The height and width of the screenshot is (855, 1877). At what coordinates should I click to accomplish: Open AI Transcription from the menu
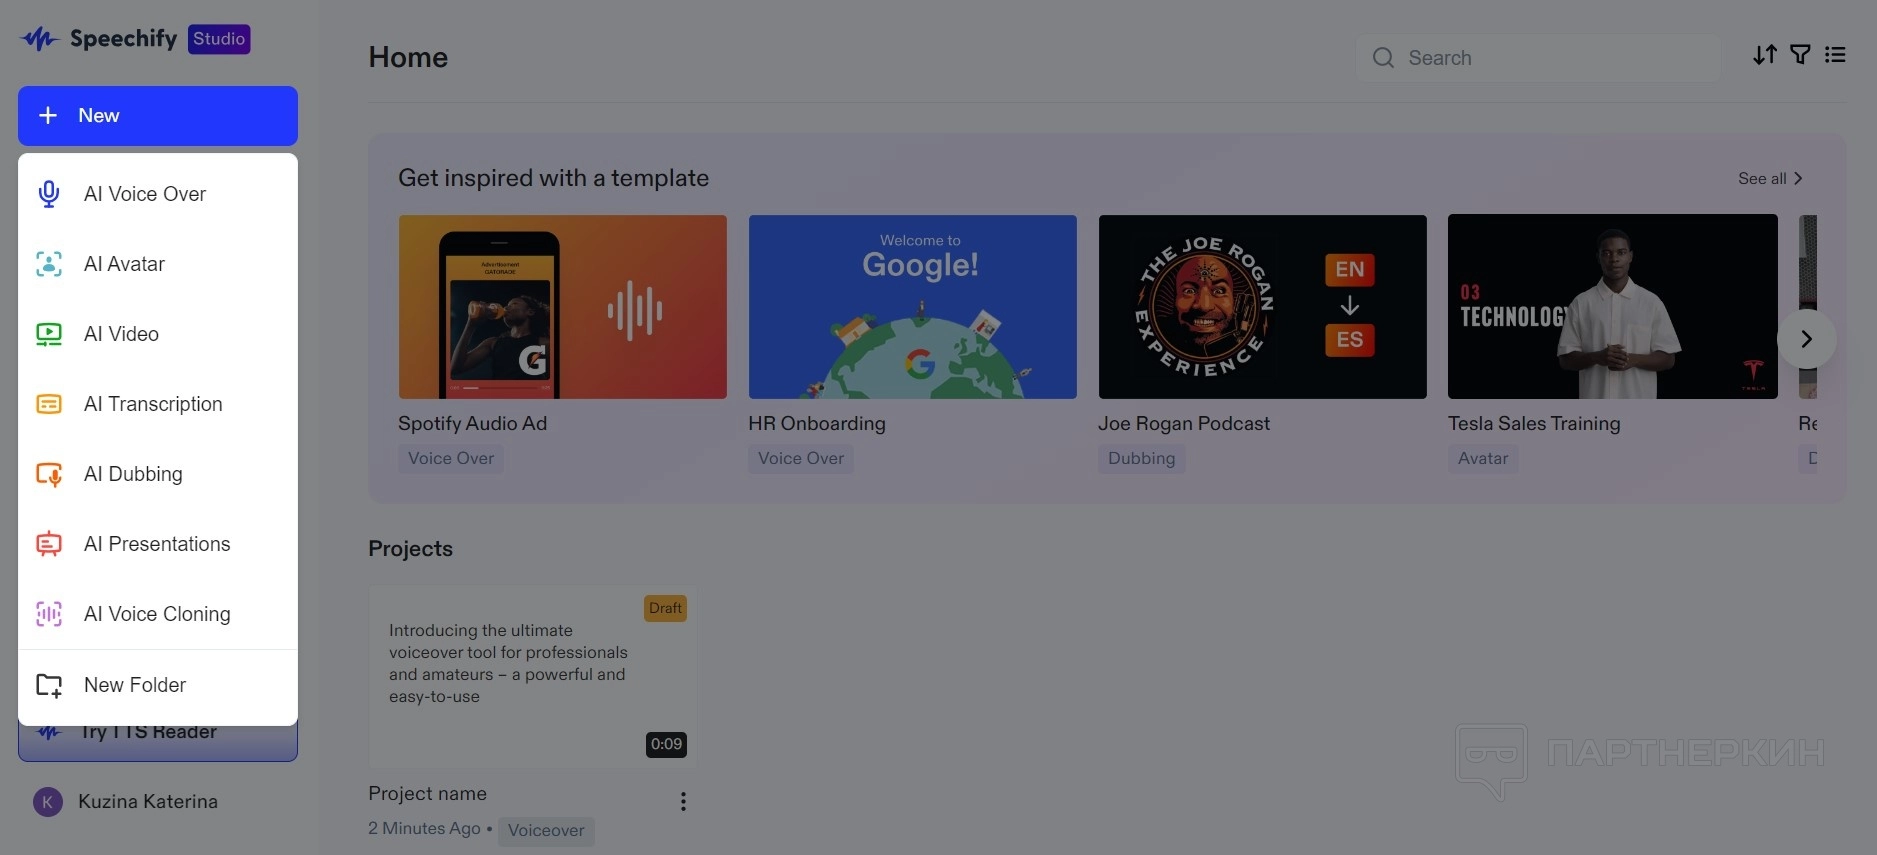pos(158,404)
